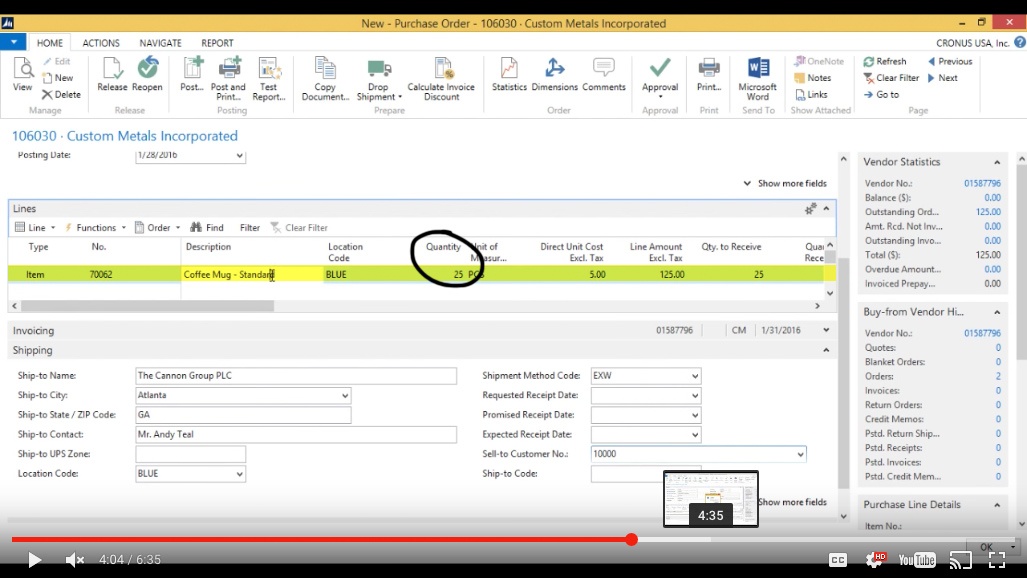Click Filter in the Lines toolbar
This screenshot has height=578, width=1027.
click(x=250, y=227)
